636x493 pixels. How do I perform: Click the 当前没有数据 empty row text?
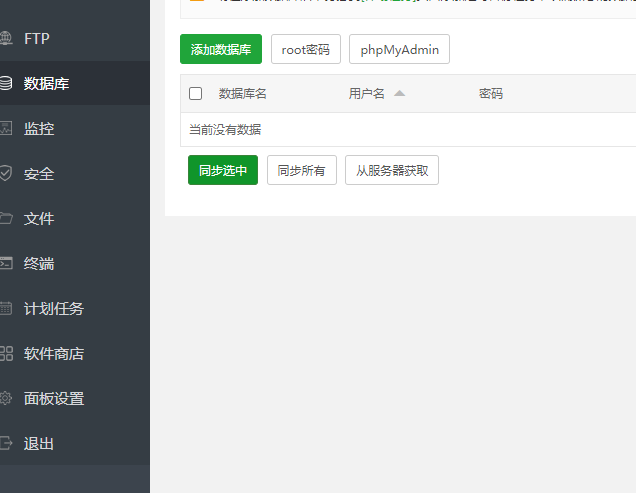[x=225, y=130]
